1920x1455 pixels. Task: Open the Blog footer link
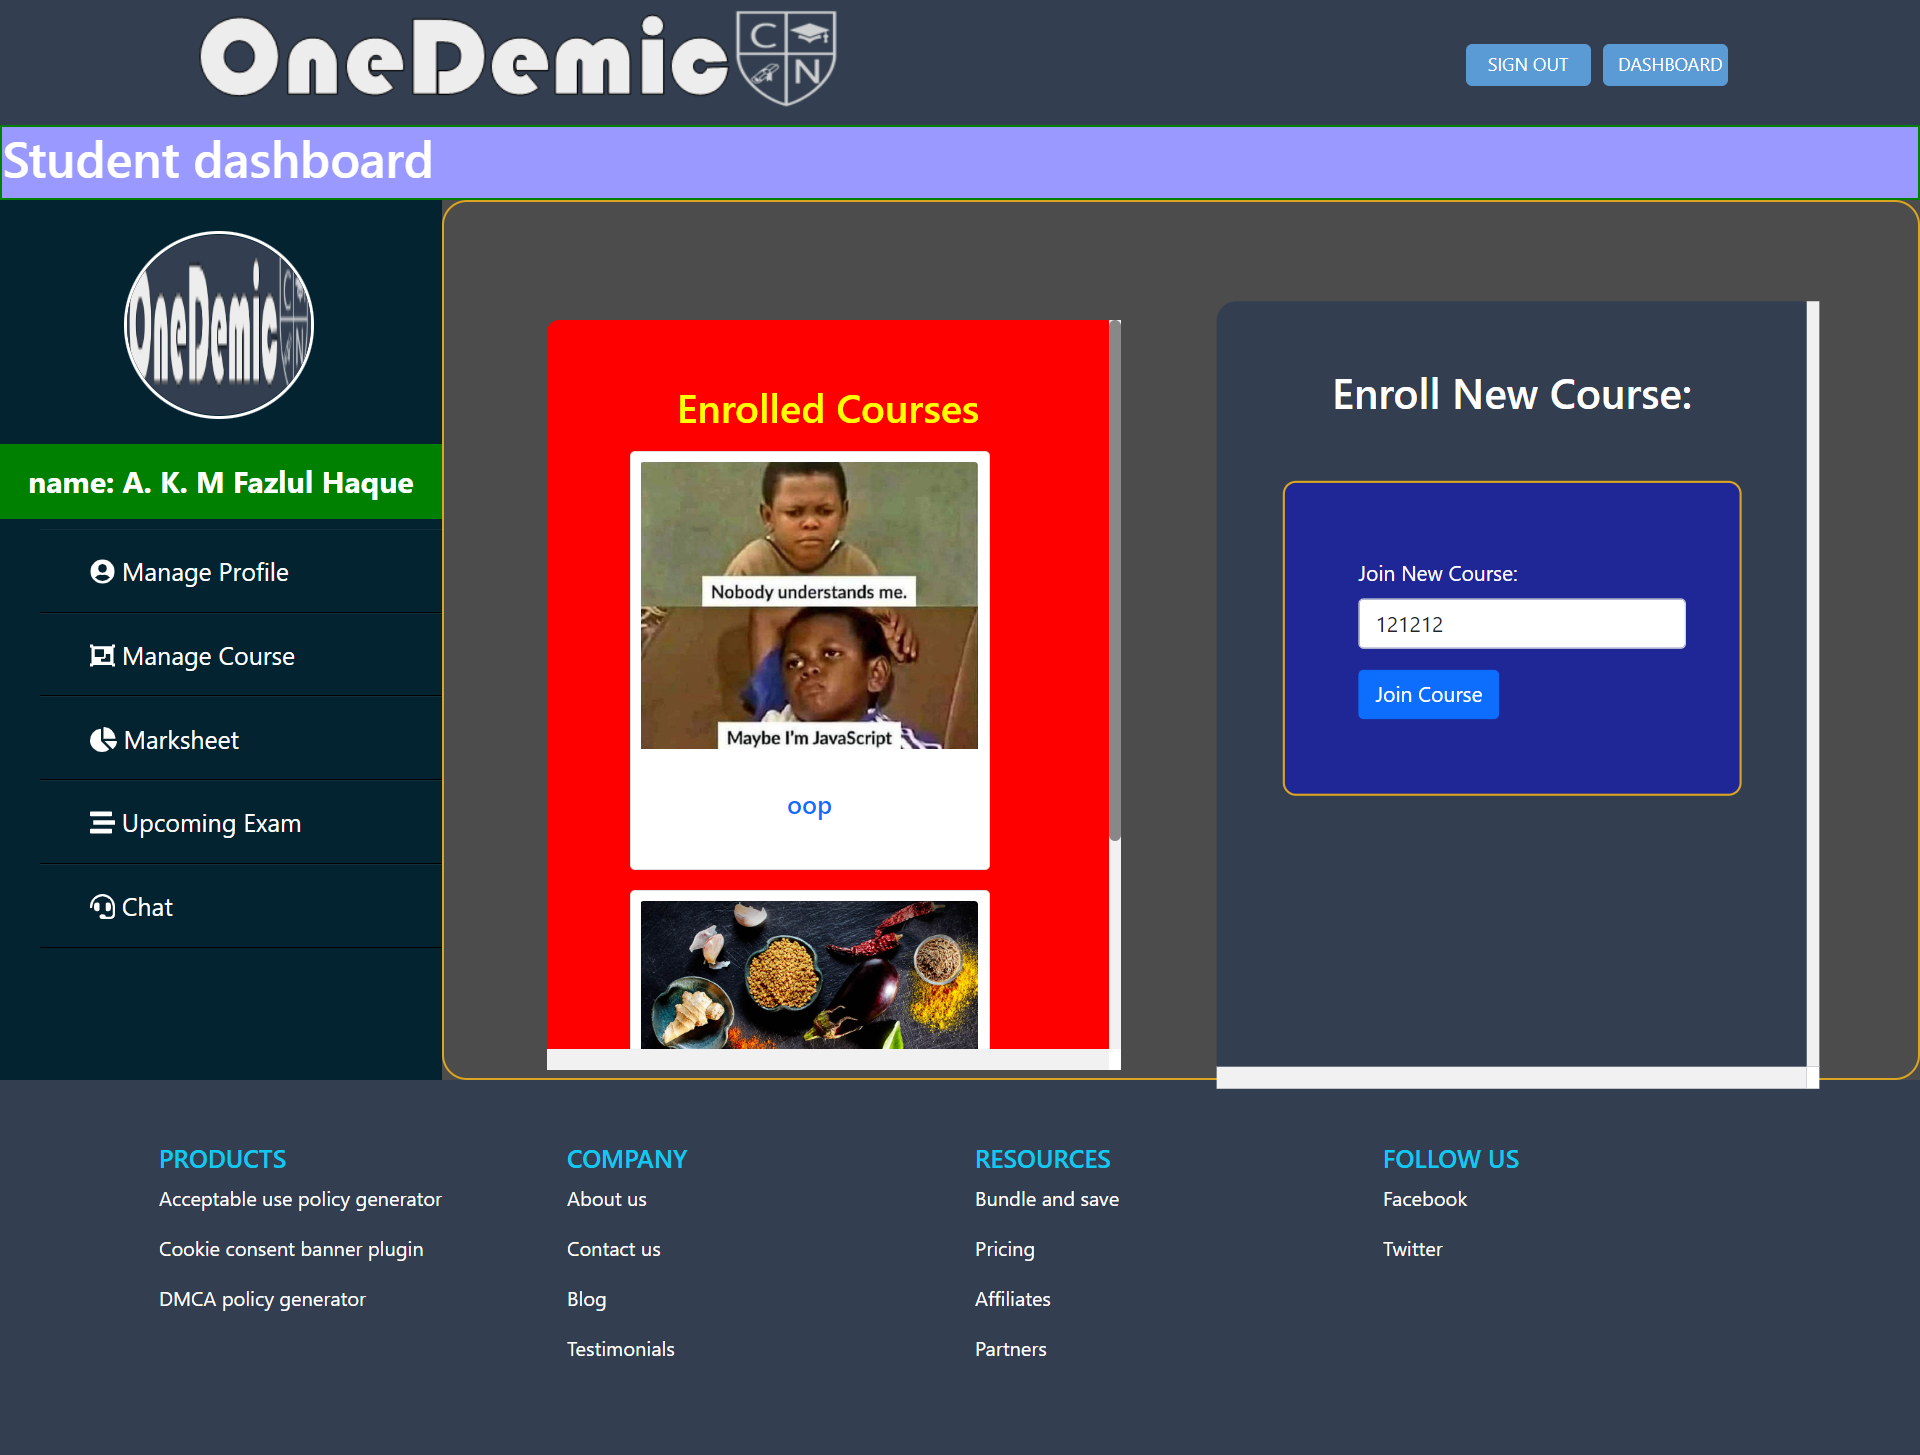click(x=587, y=1299)
